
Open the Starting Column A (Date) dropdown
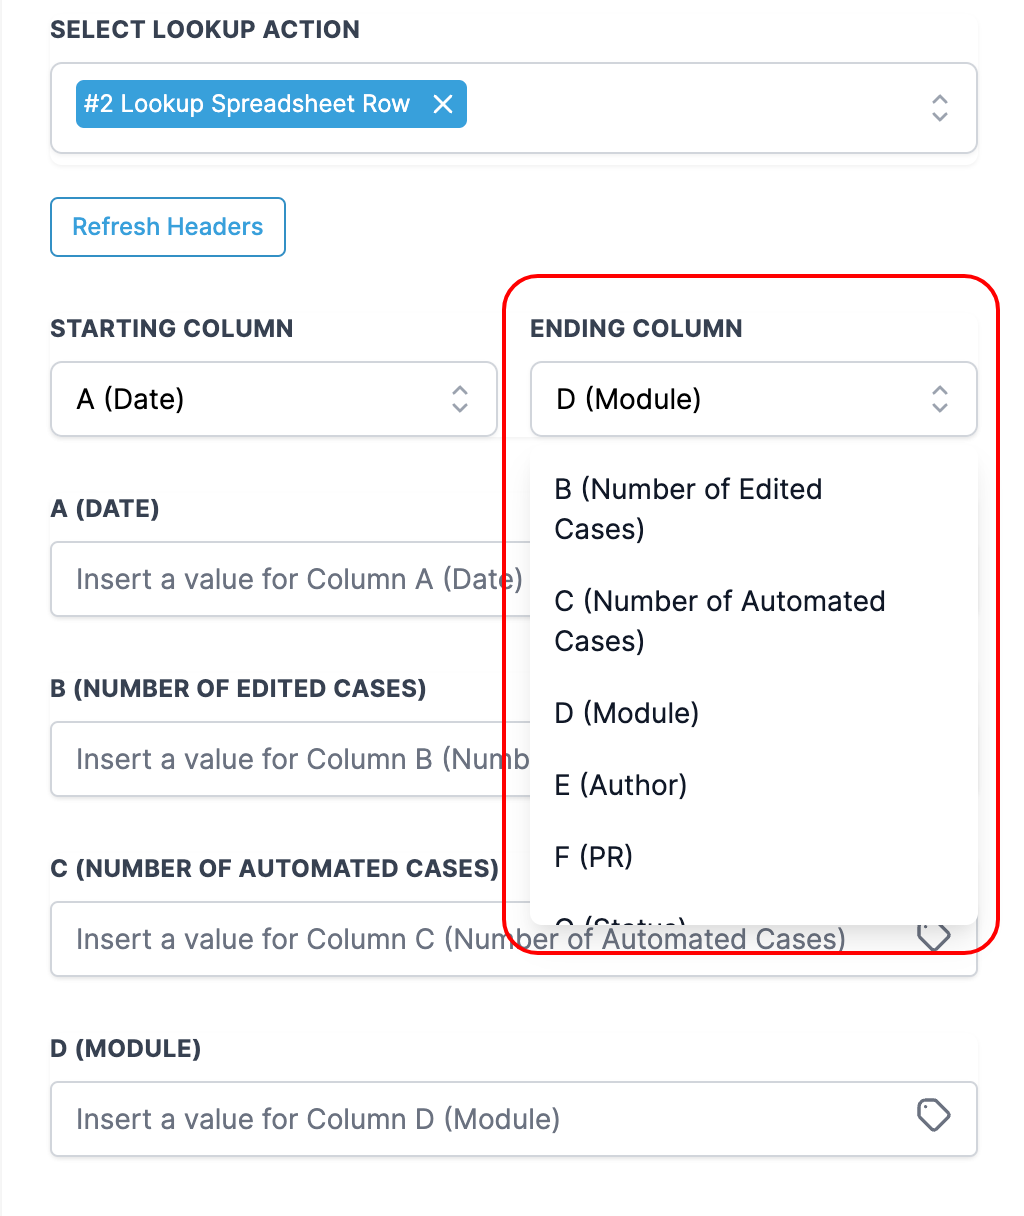[x=250, y=399]
